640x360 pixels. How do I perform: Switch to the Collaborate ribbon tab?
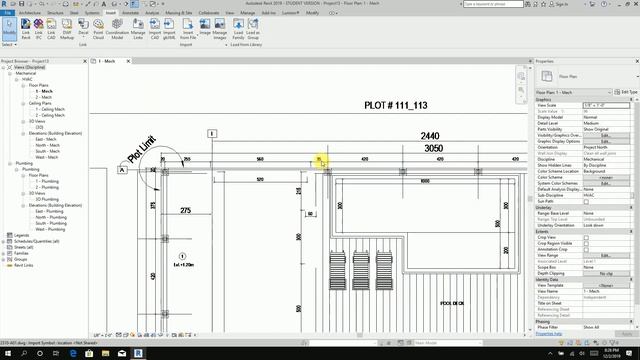click(209, 13)
